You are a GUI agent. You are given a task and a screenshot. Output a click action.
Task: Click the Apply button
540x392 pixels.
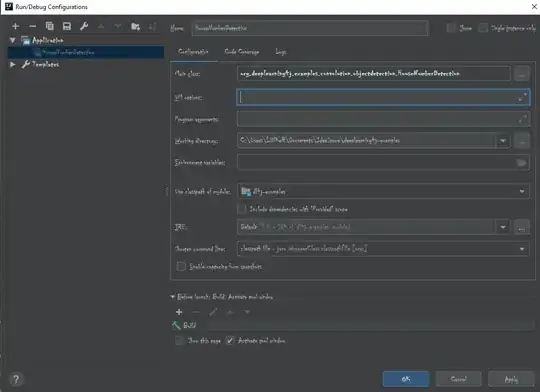(x=511, y=379)
